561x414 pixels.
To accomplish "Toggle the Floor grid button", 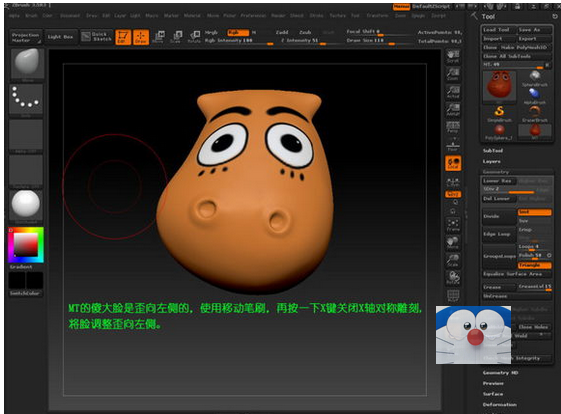I will (x=453, y=145).
